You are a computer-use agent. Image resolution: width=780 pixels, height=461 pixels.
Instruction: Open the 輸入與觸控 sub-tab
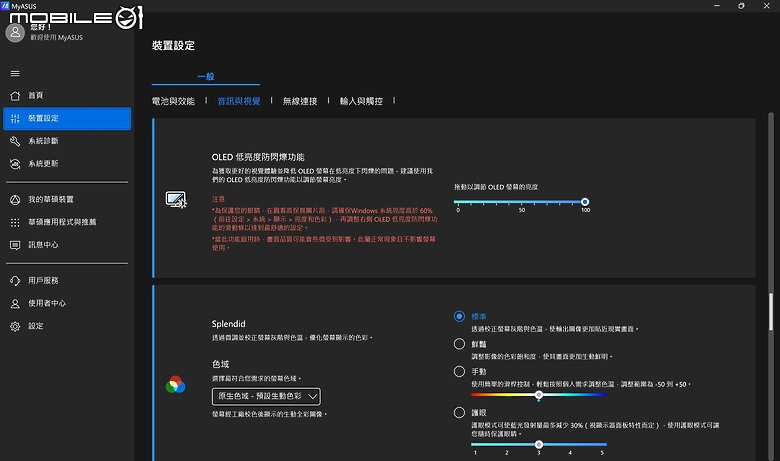point(361,101)
